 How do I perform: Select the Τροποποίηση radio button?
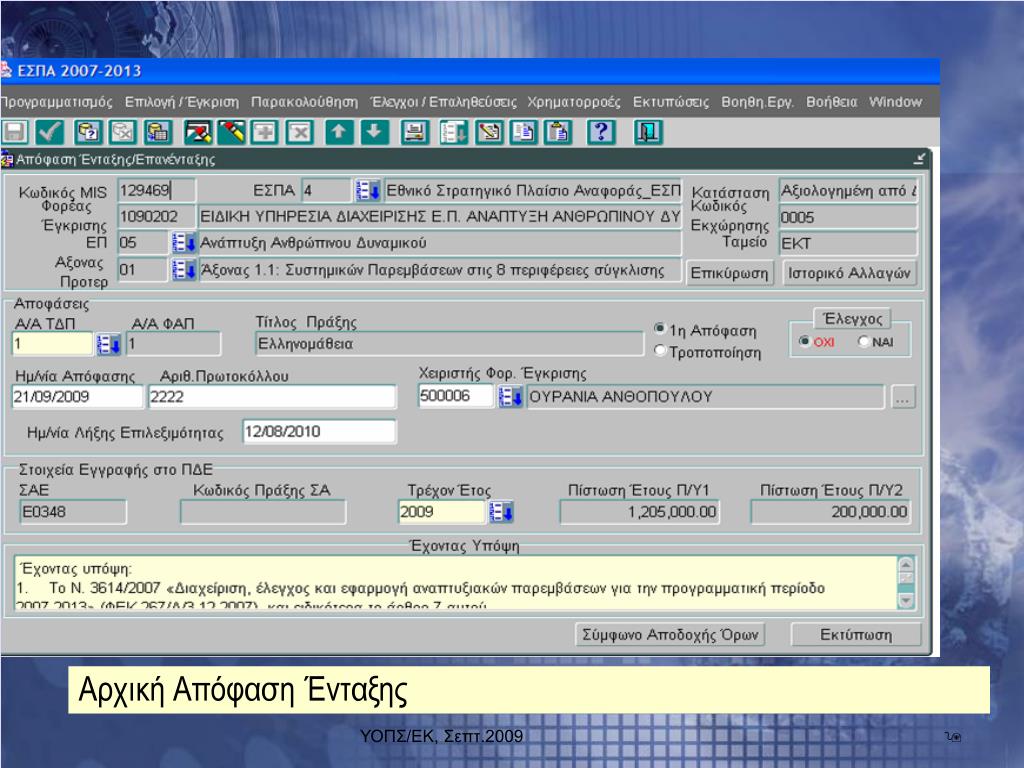[660, 351]
